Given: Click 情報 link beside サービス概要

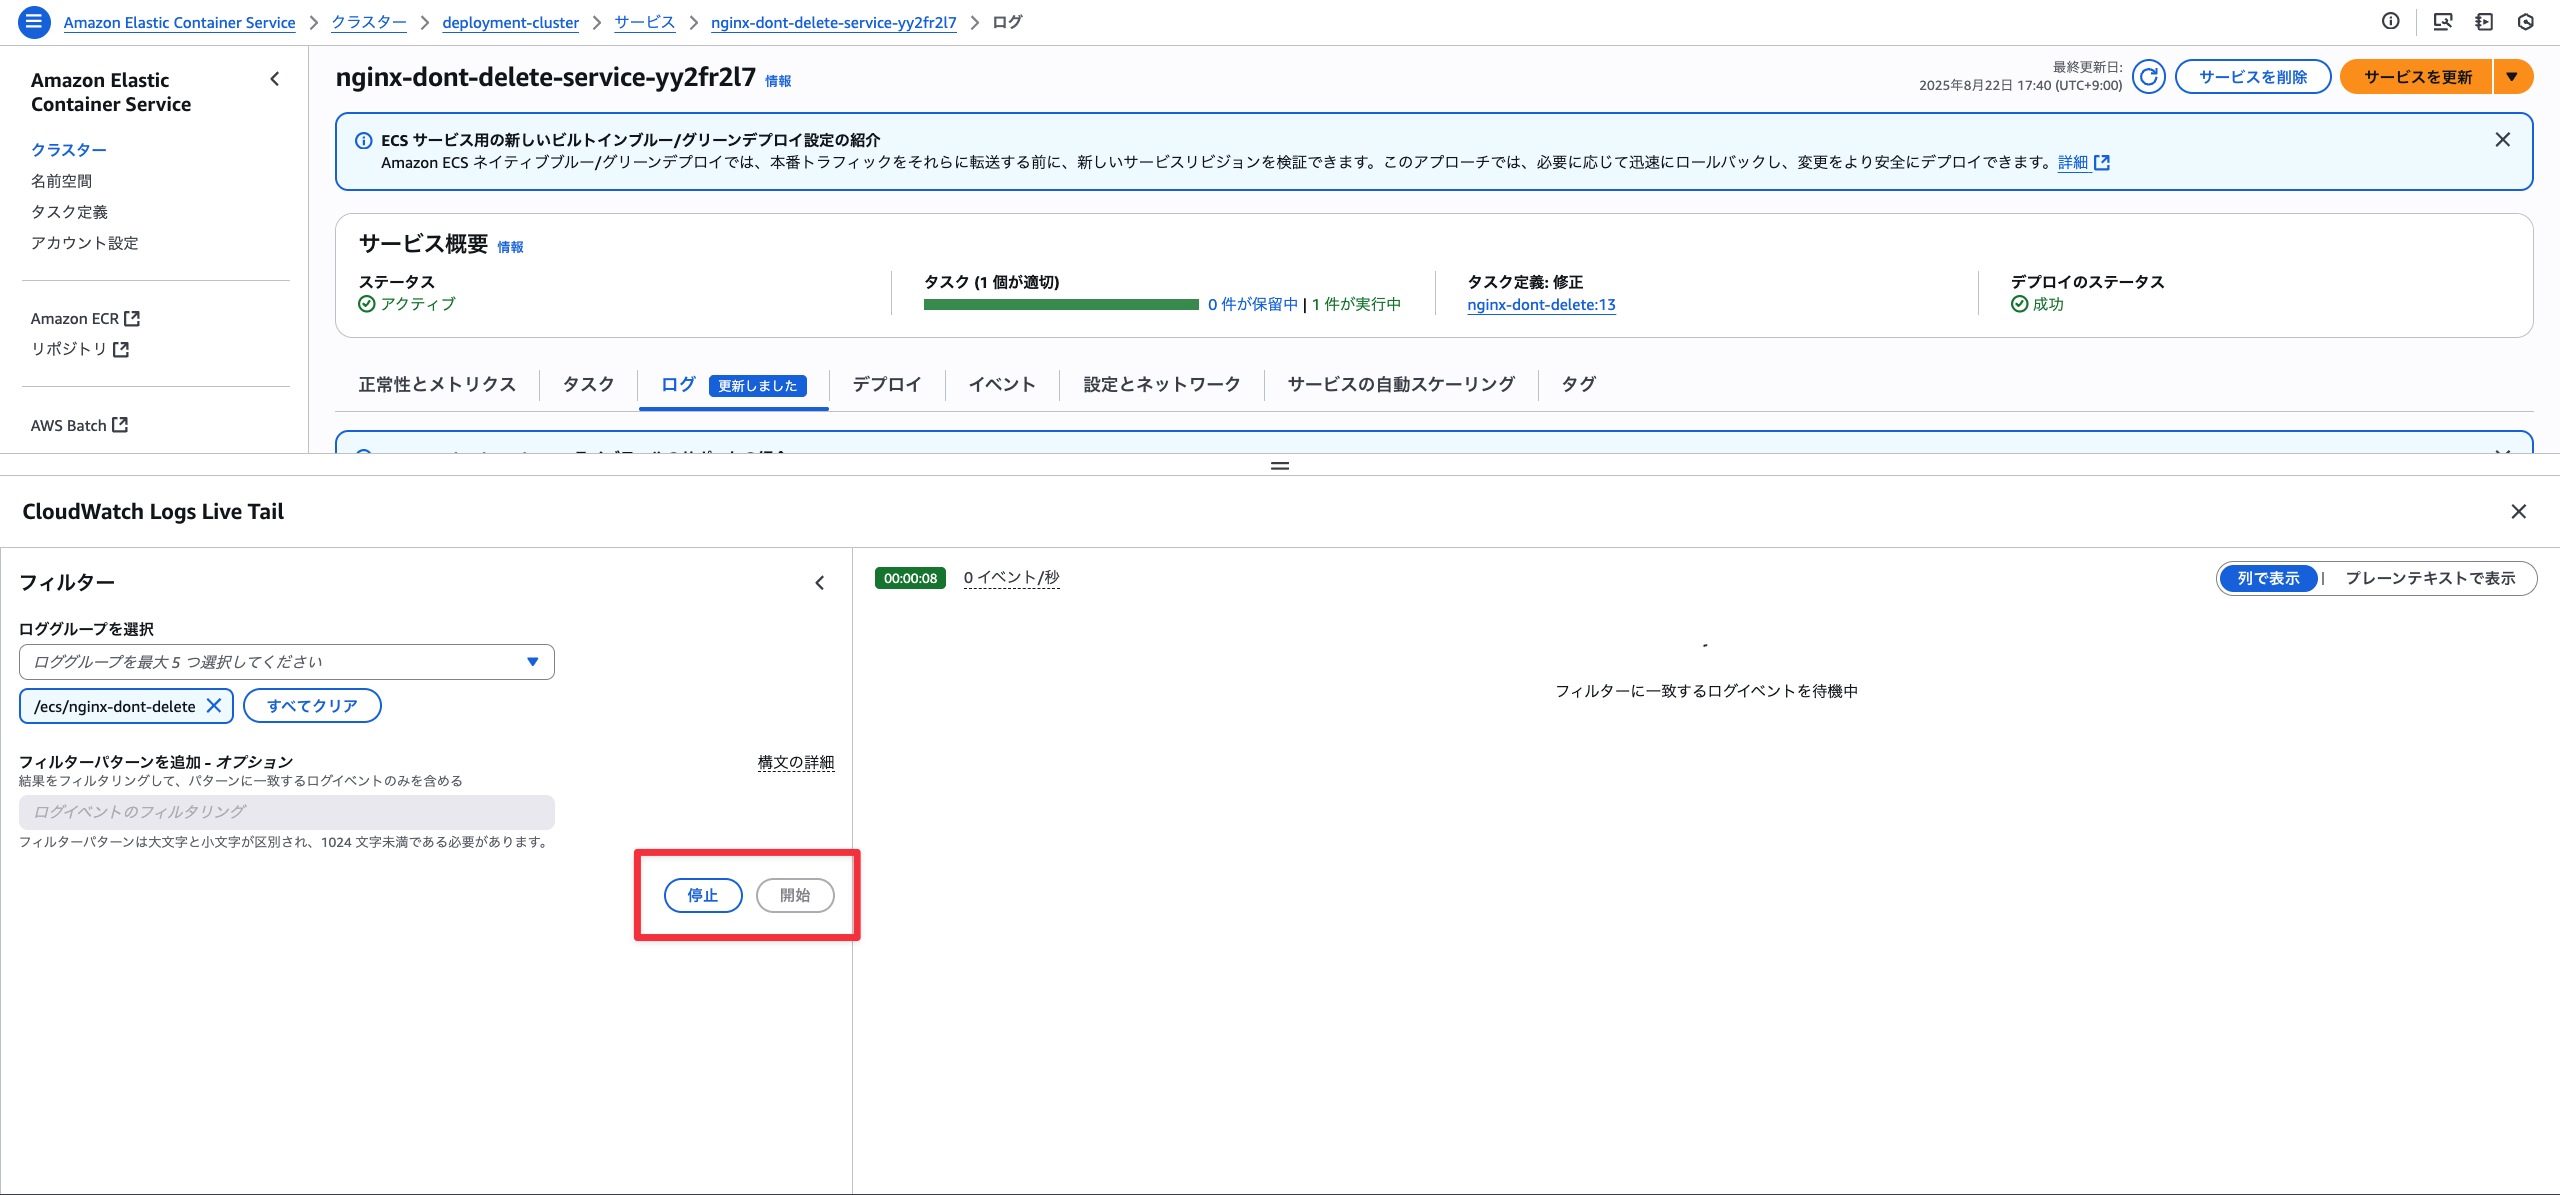Looking at the screenshot, I should click(510, 248).
